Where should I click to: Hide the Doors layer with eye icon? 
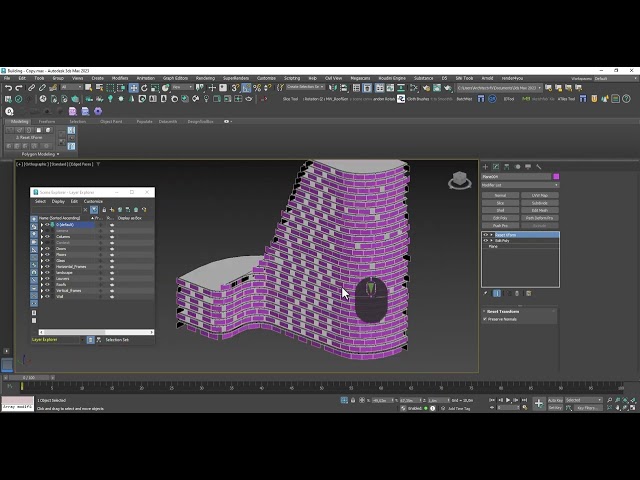pyautogui.click(x=47, y=249)
